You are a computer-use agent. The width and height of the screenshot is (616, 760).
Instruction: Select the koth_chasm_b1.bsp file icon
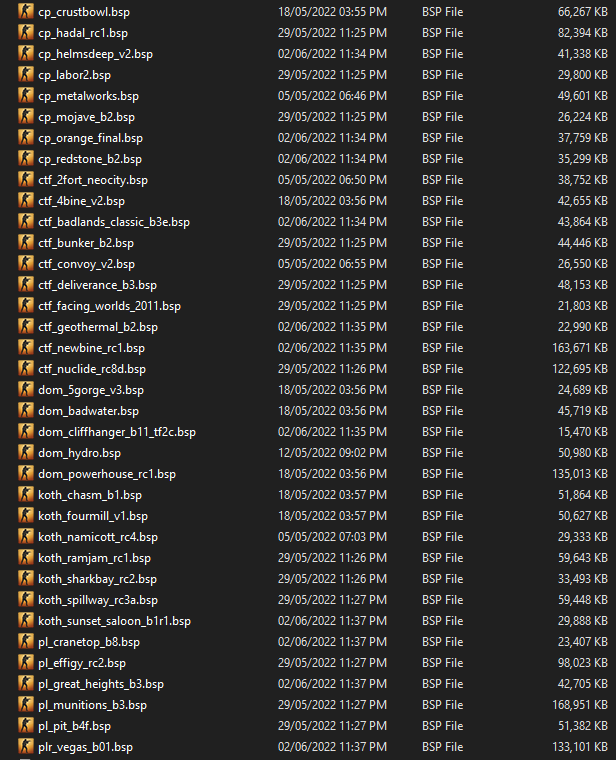(x=26, y=494)
